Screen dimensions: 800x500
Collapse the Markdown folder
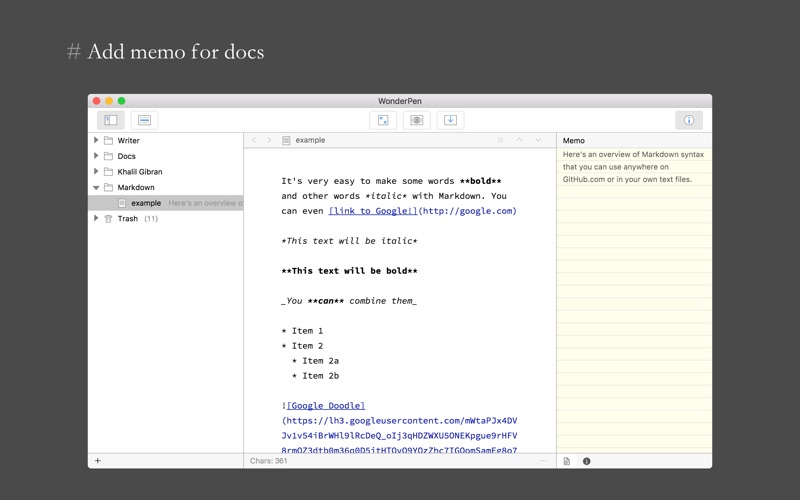coord(97,187)
